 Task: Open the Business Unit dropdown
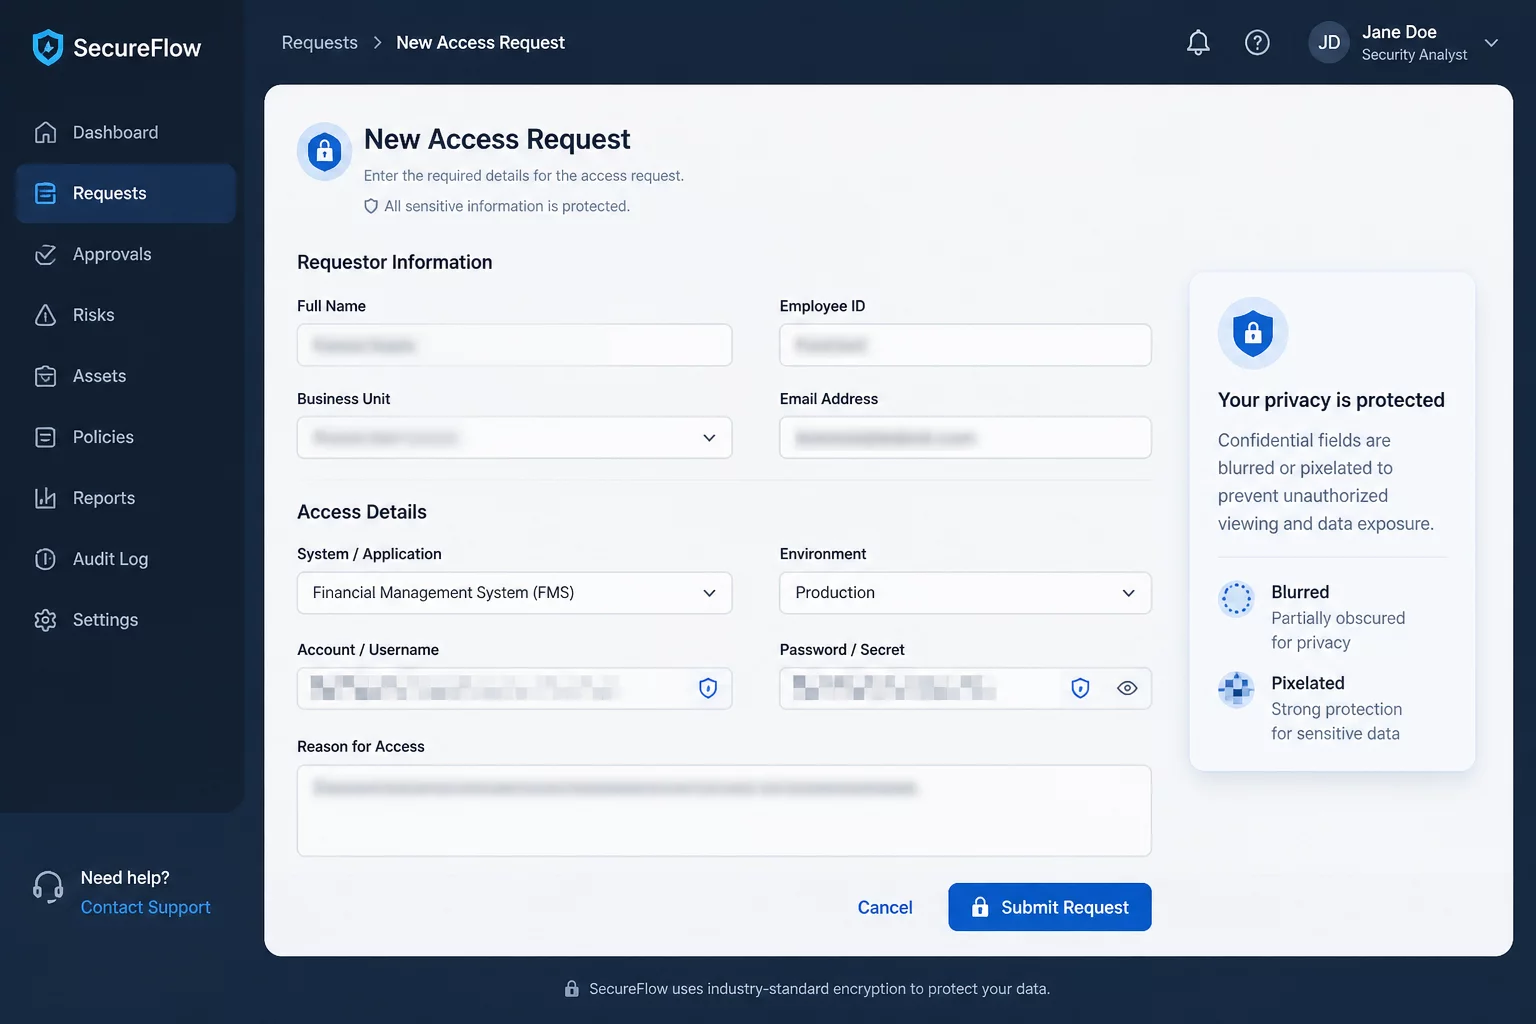click(514, 437)
